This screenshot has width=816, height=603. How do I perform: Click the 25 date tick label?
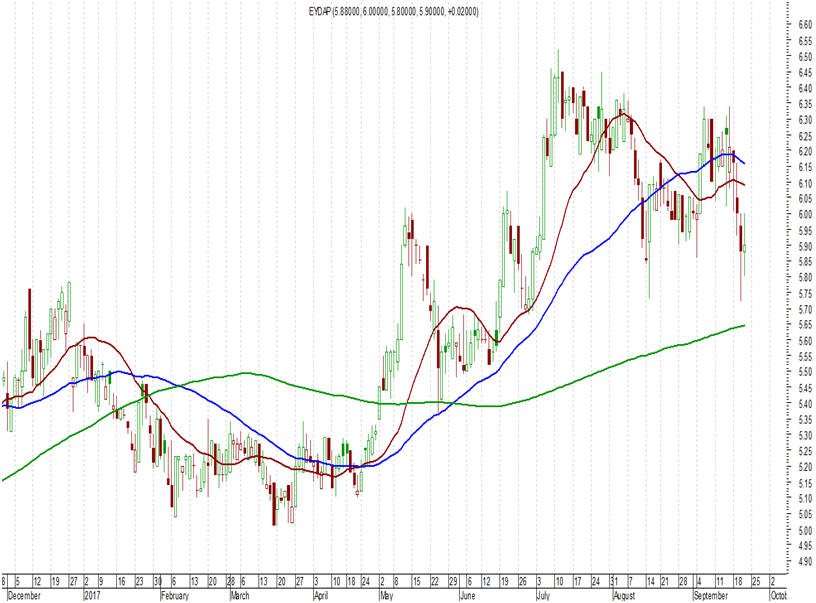click(756, 581)
